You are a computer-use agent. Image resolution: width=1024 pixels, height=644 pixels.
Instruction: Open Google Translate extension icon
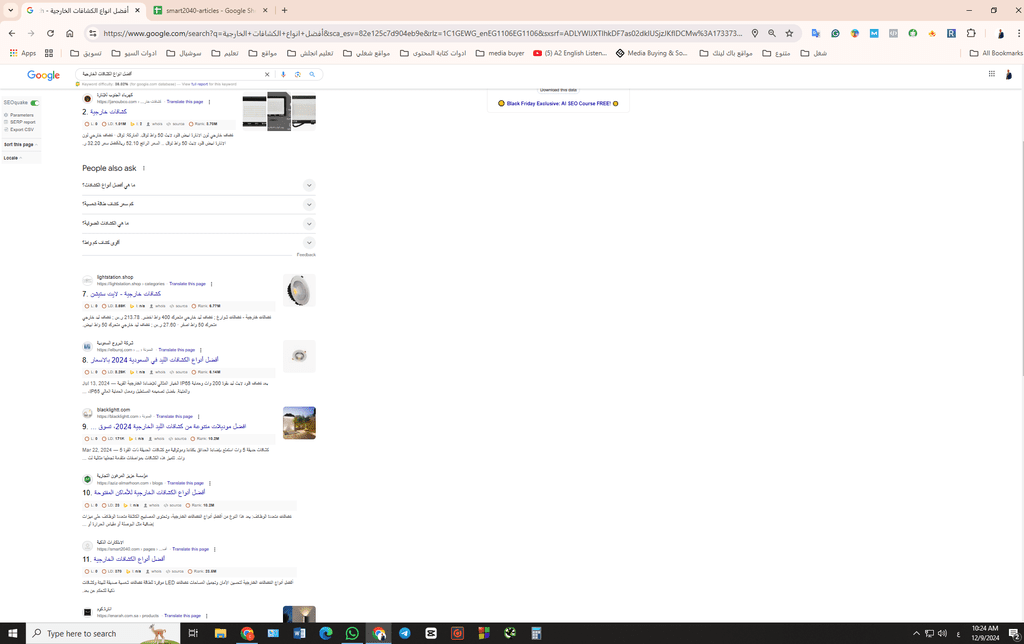point(816,33)
